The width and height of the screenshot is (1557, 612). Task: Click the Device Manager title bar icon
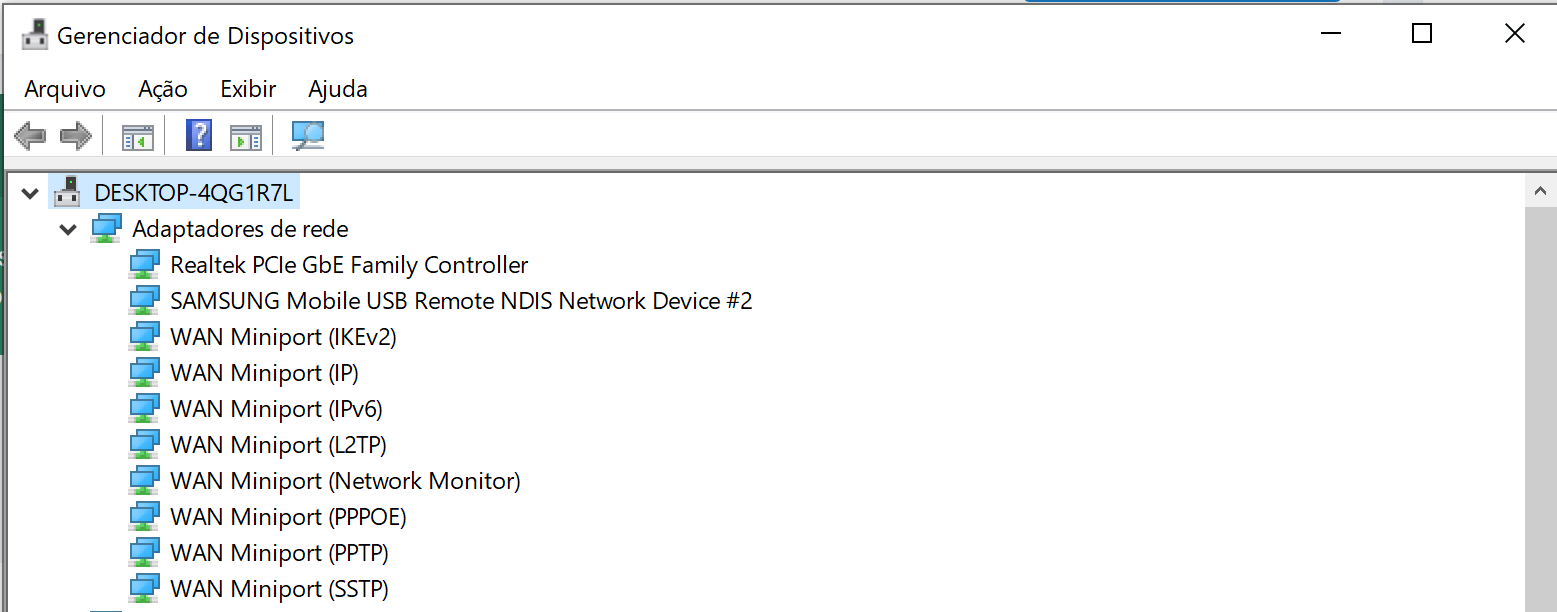(35, 35)
